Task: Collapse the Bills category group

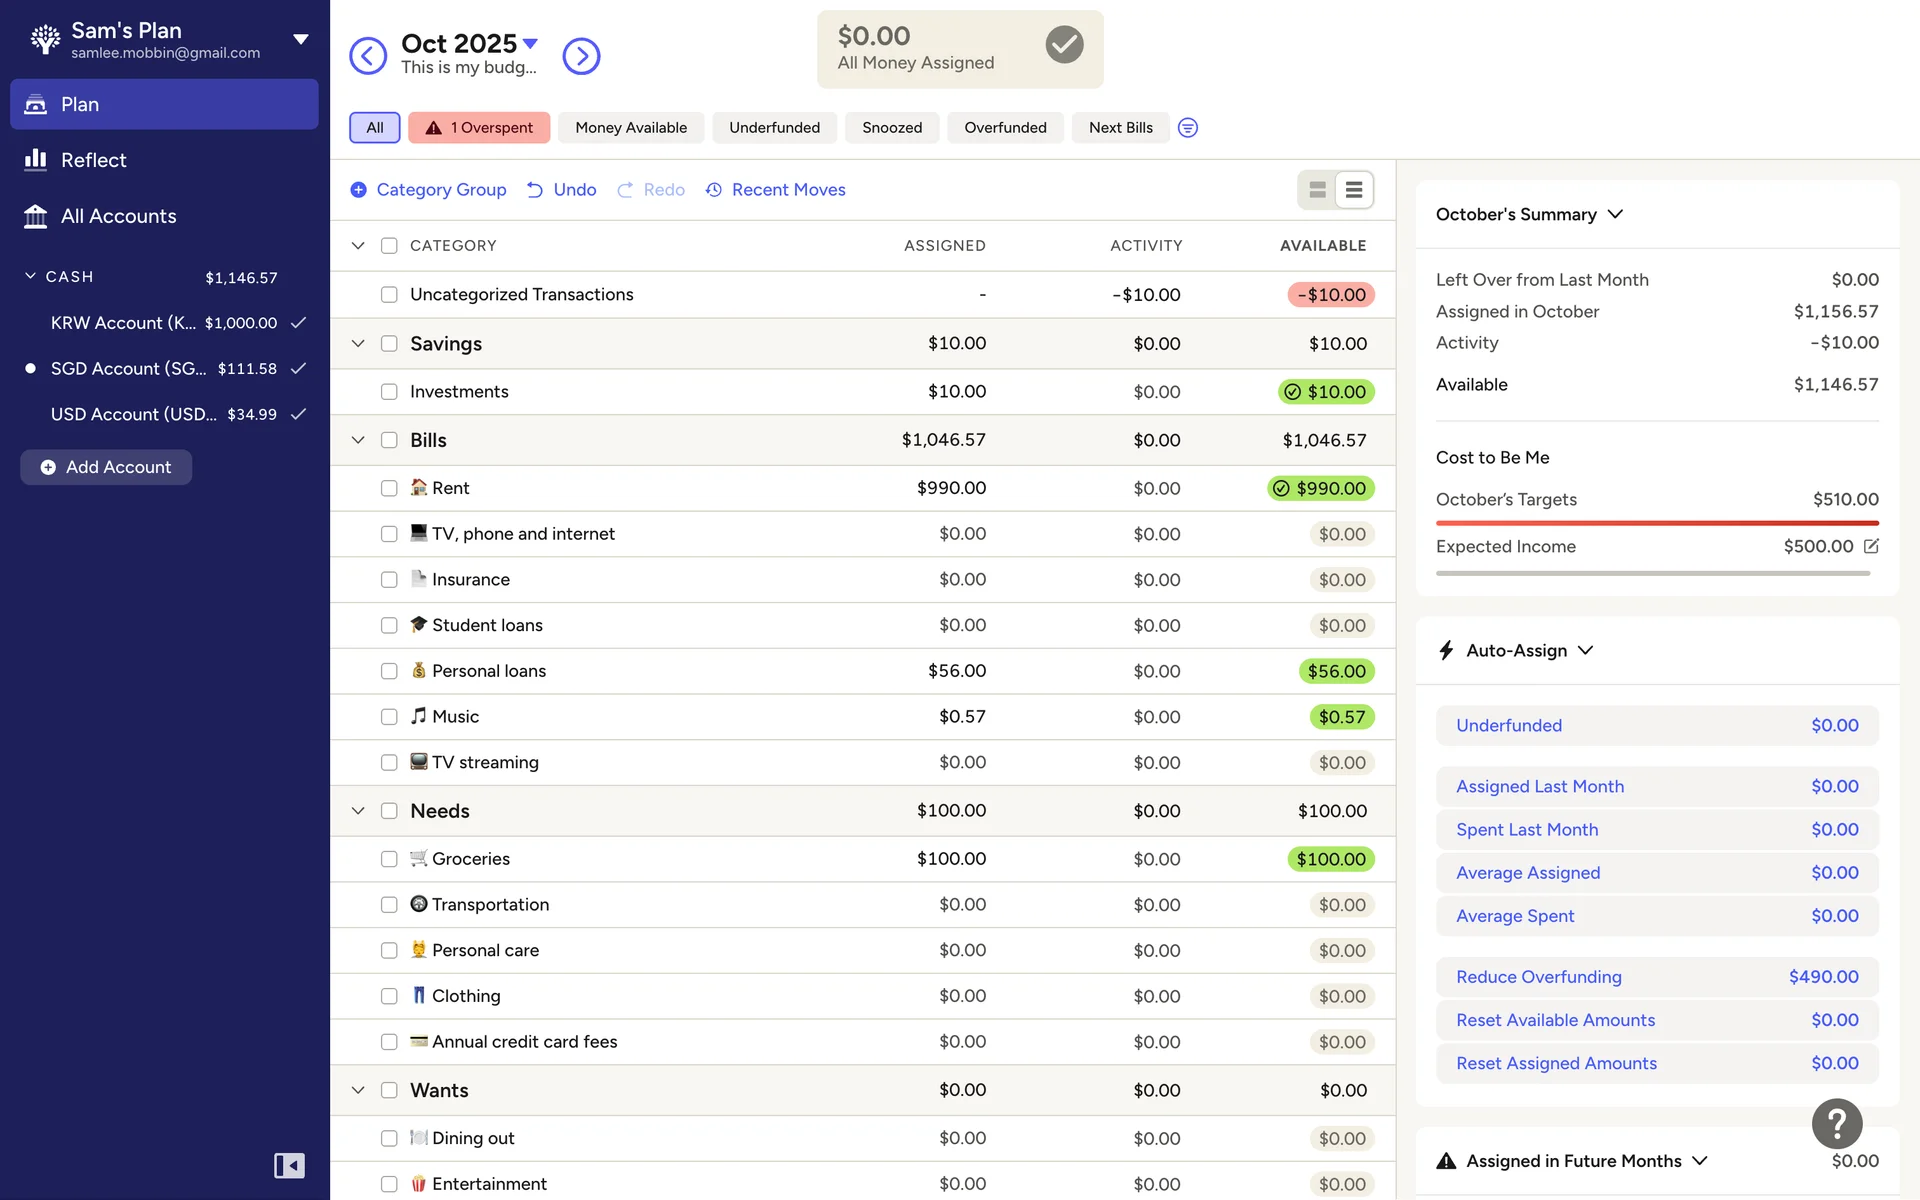Action: coord(358,440)
